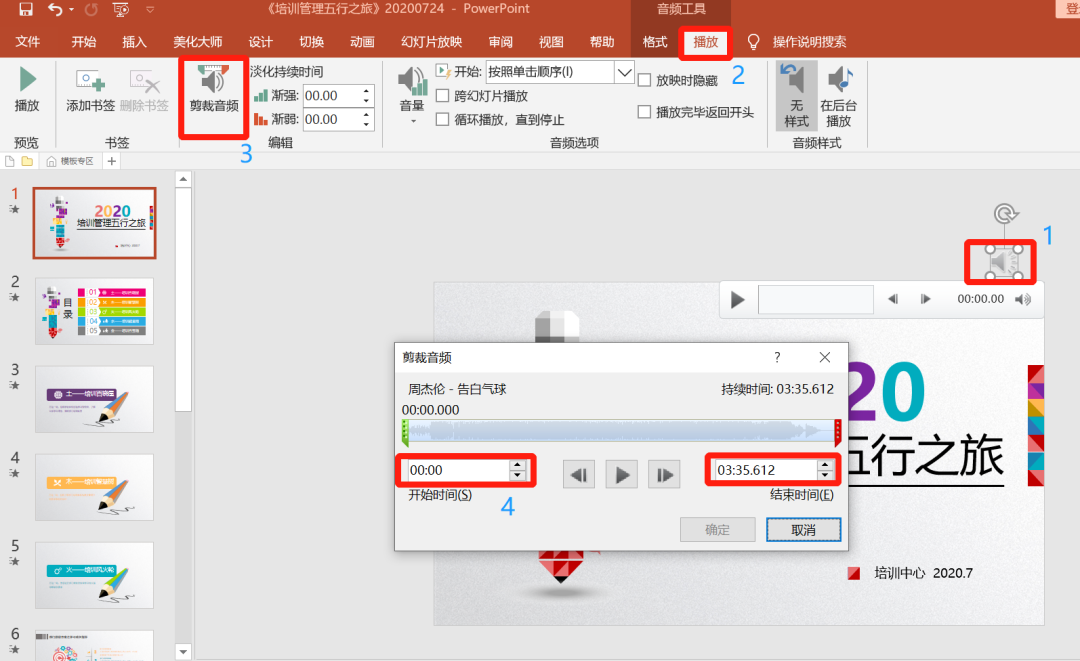This screenshot has height=661, width=1080.
Task: Mute using mini player volume icon
Action: coord(1023,299)
